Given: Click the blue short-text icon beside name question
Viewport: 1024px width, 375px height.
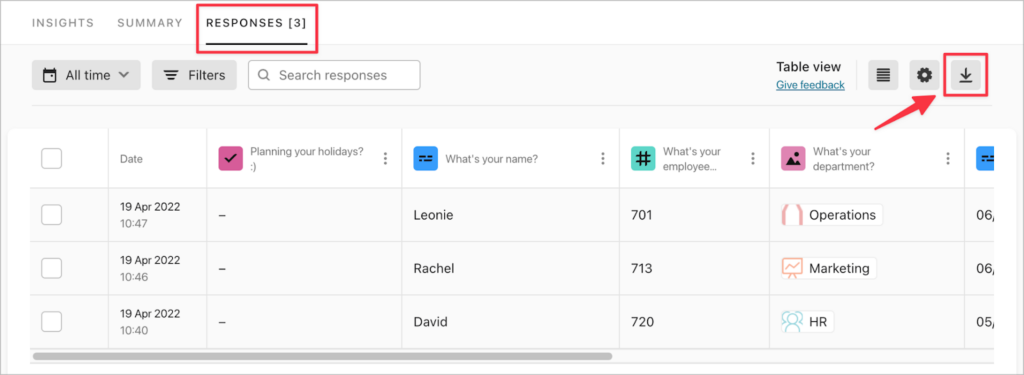Looking at the screenshot, I should (x=426, y=158).
